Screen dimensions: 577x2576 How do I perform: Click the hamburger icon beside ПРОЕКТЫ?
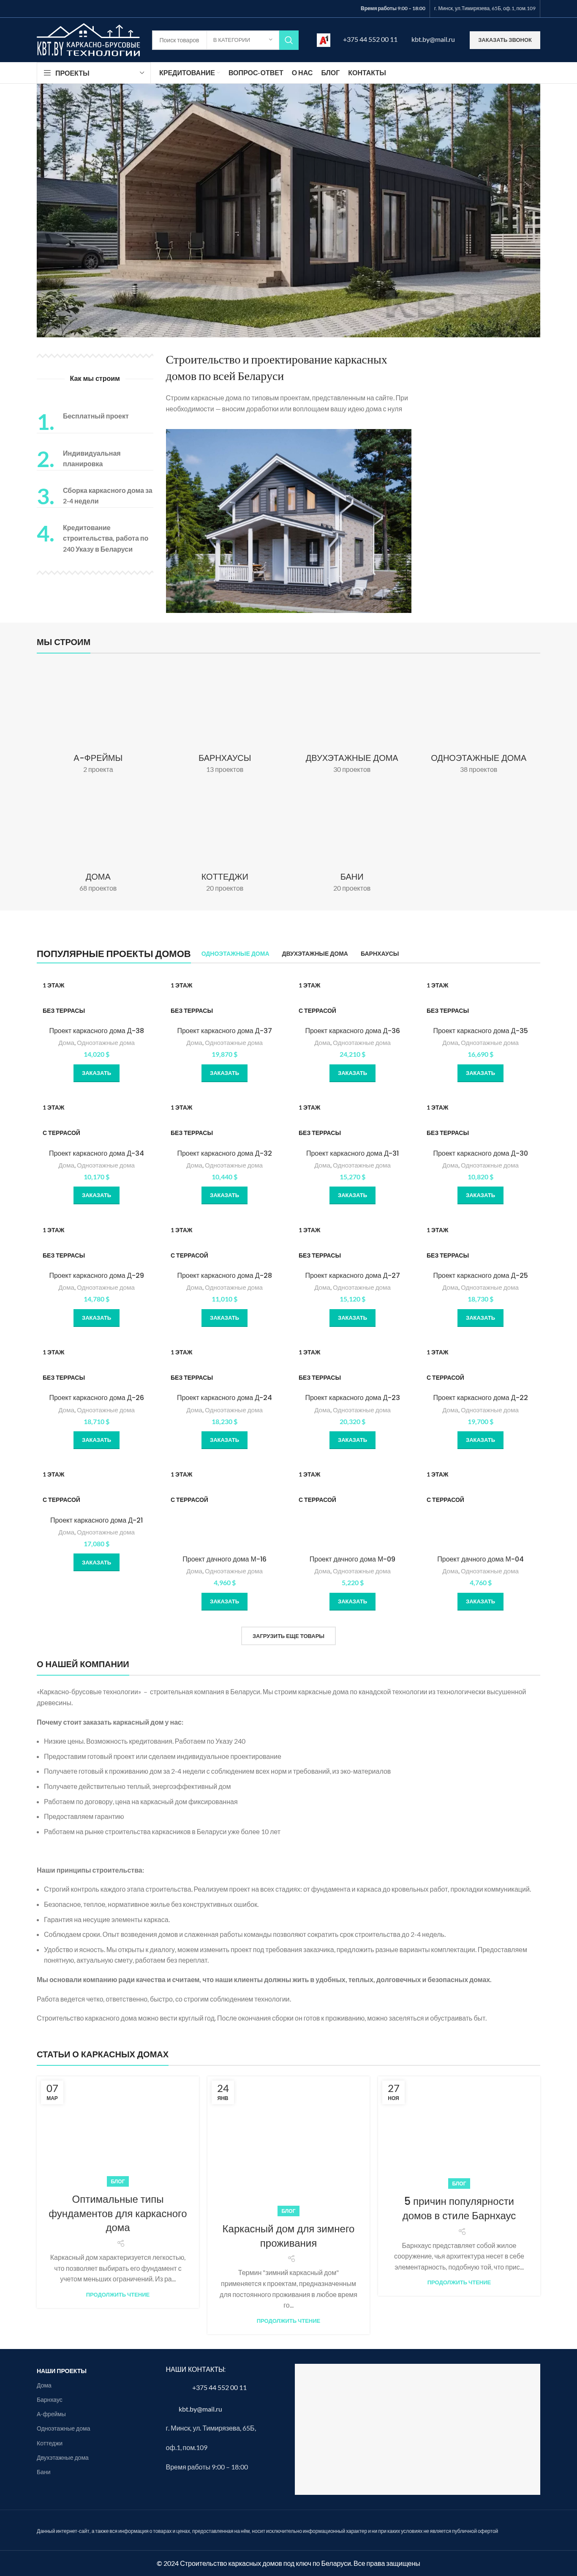pyautogui.click(x=47, y=73)
